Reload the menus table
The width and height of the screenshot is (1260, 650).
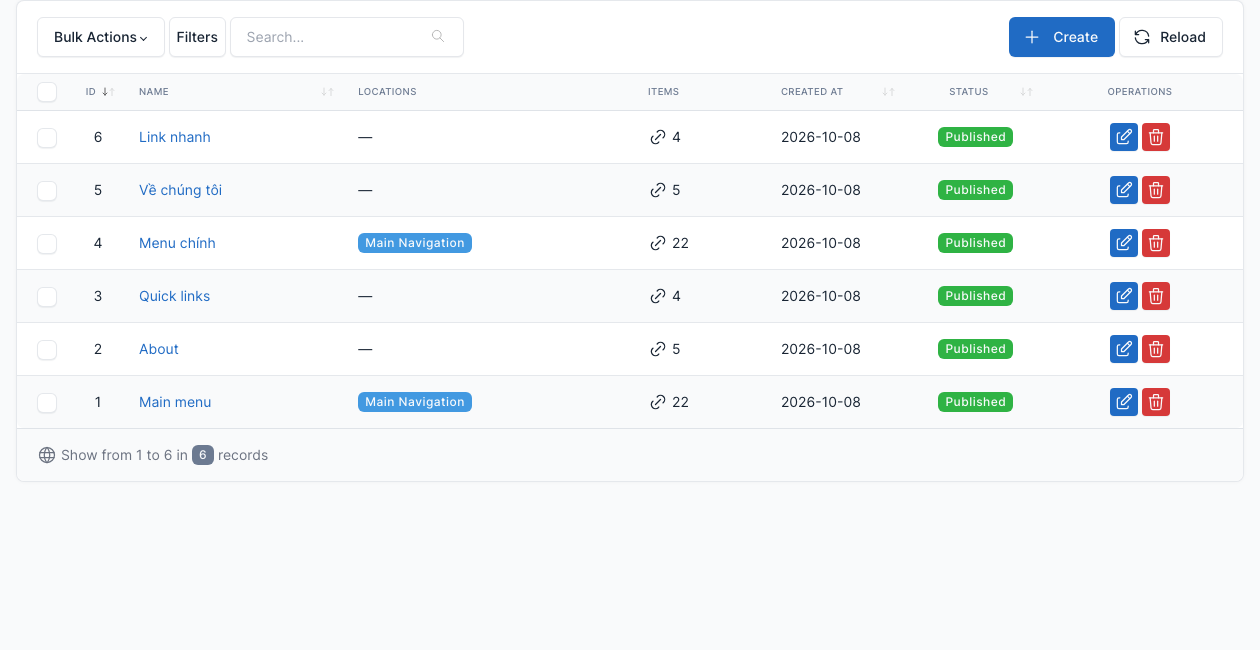tap(1171, 37)
